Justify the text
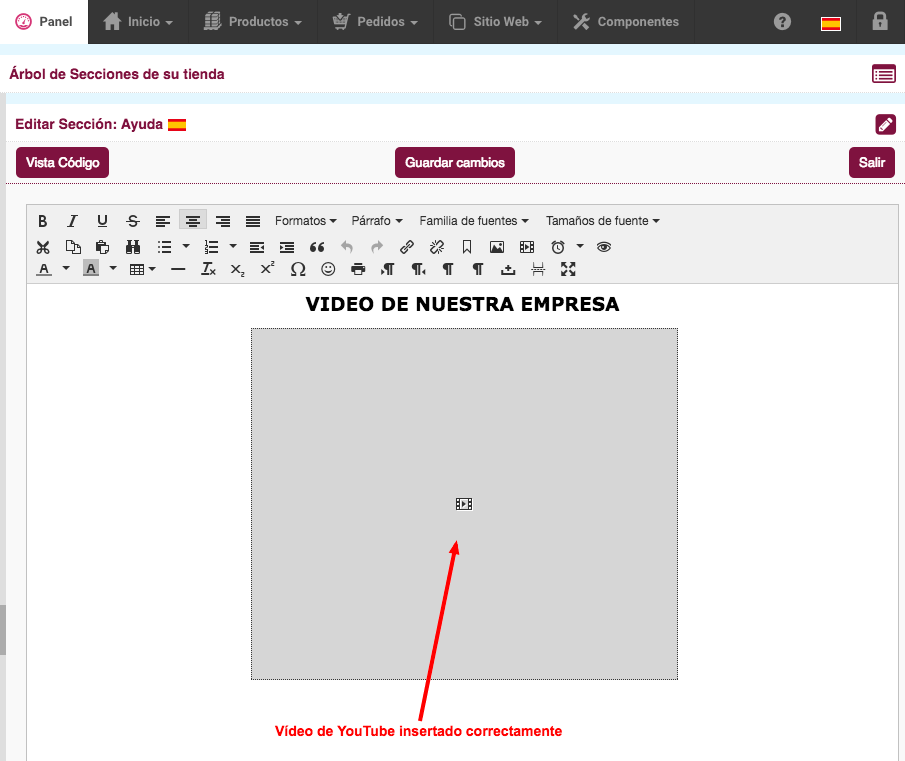 point(253,221)
